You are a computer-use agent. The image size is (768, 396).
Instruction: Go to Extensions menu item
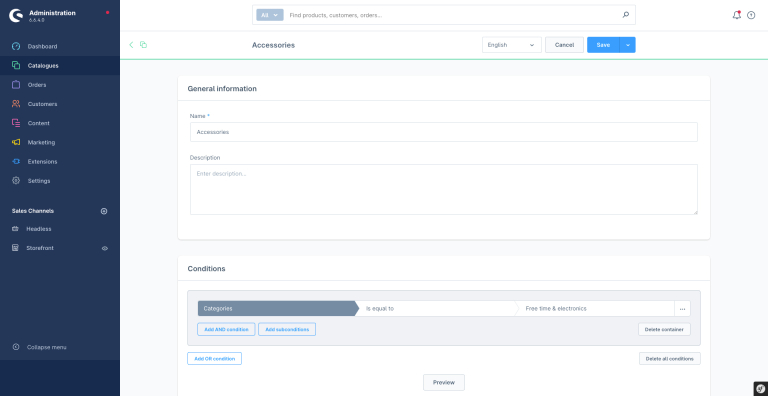[42, 161]
